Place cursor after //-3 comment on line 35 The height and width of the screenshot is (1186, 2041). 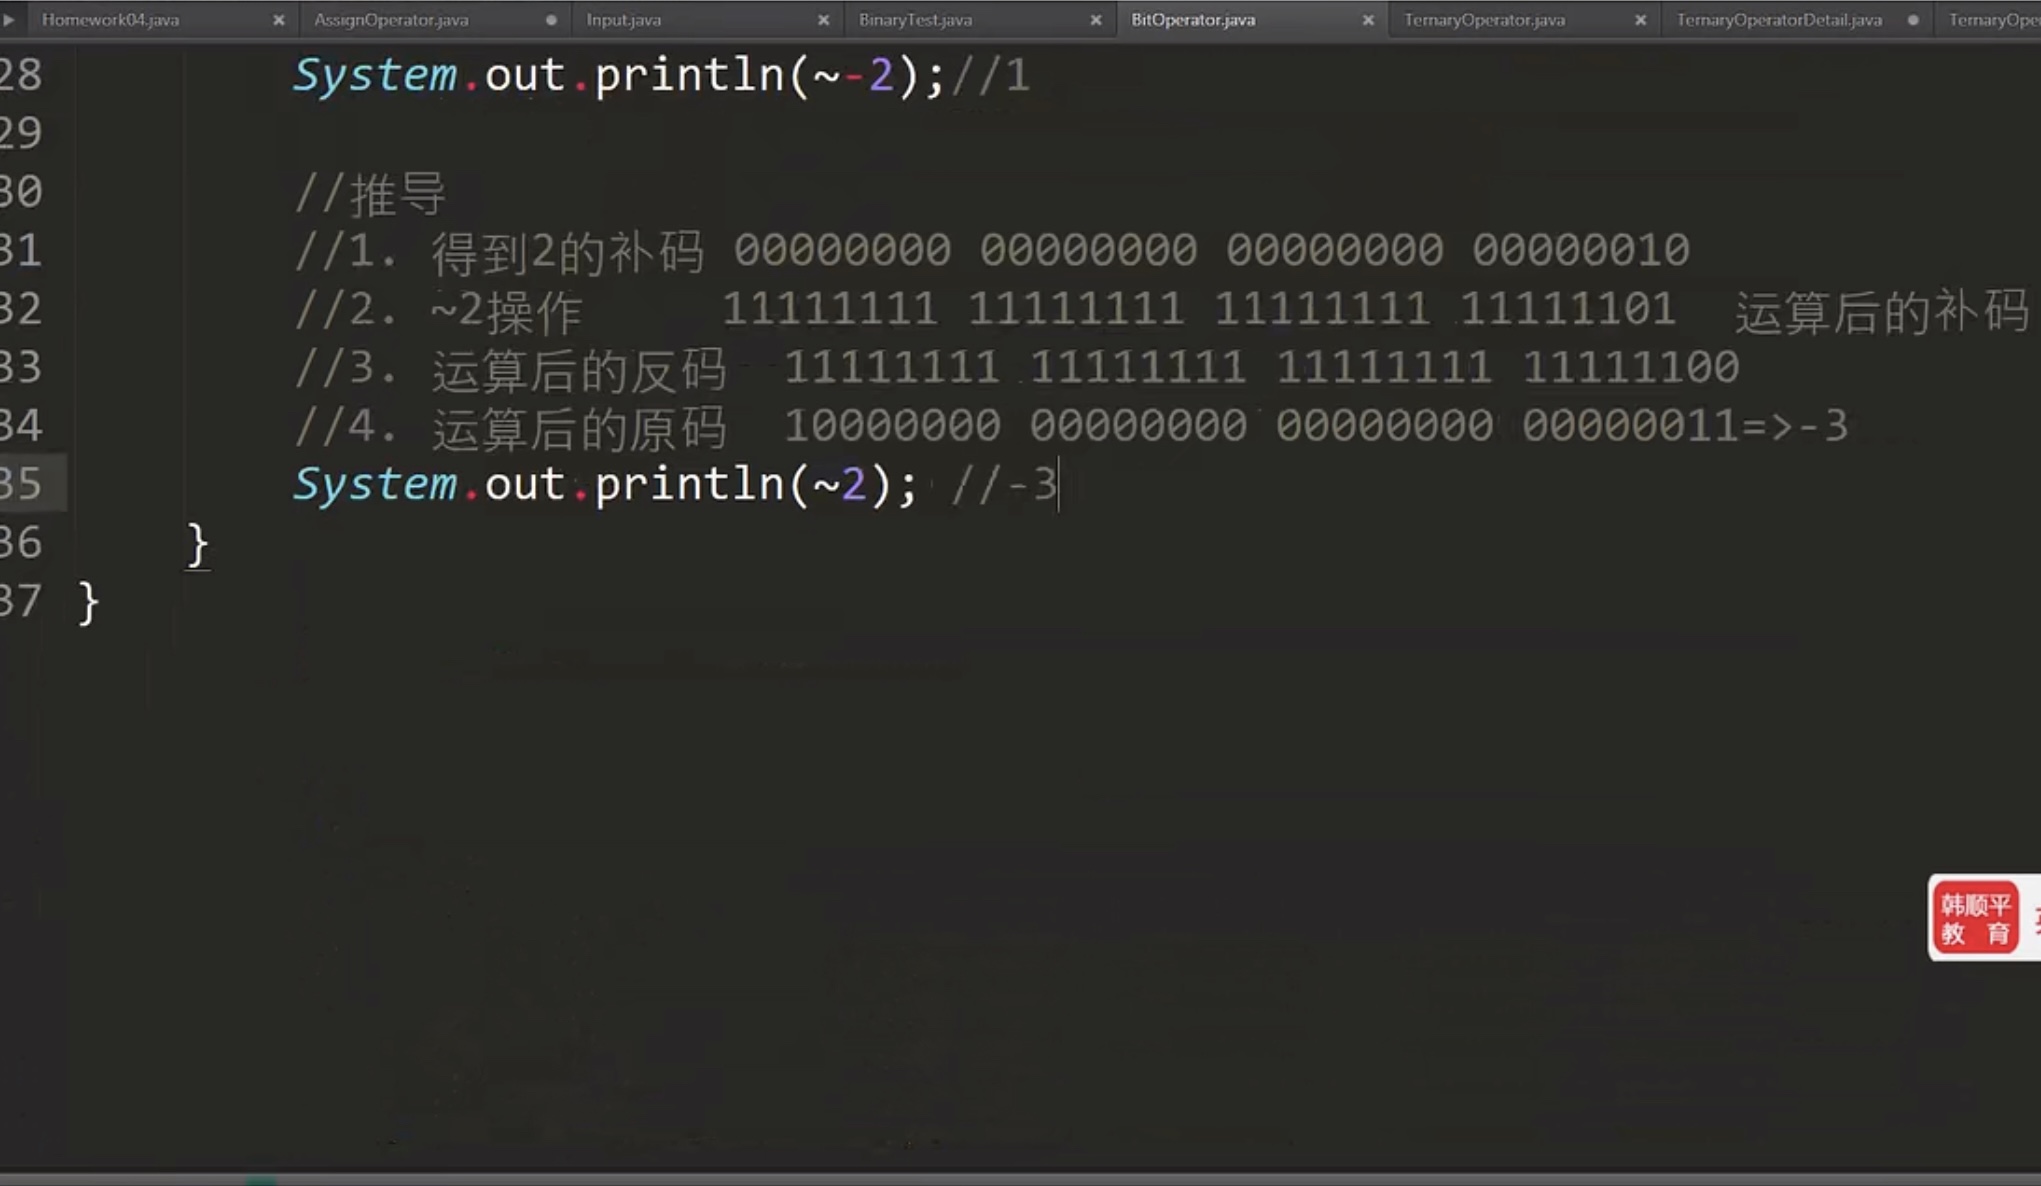click(x=1058, y=485)
